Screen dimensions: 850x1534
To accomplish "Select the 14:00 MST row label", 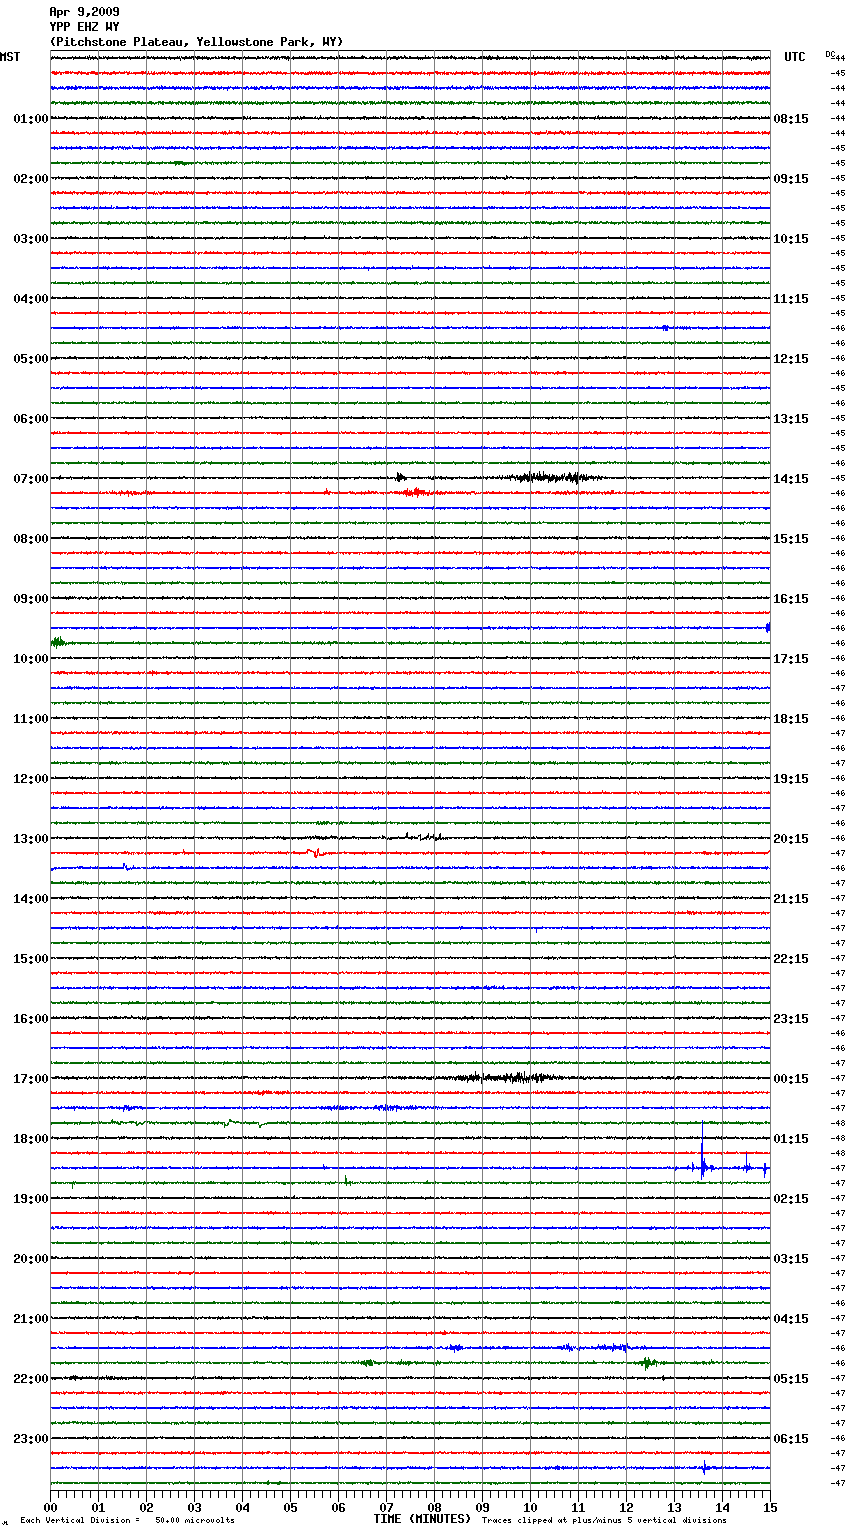I will 31,899.
